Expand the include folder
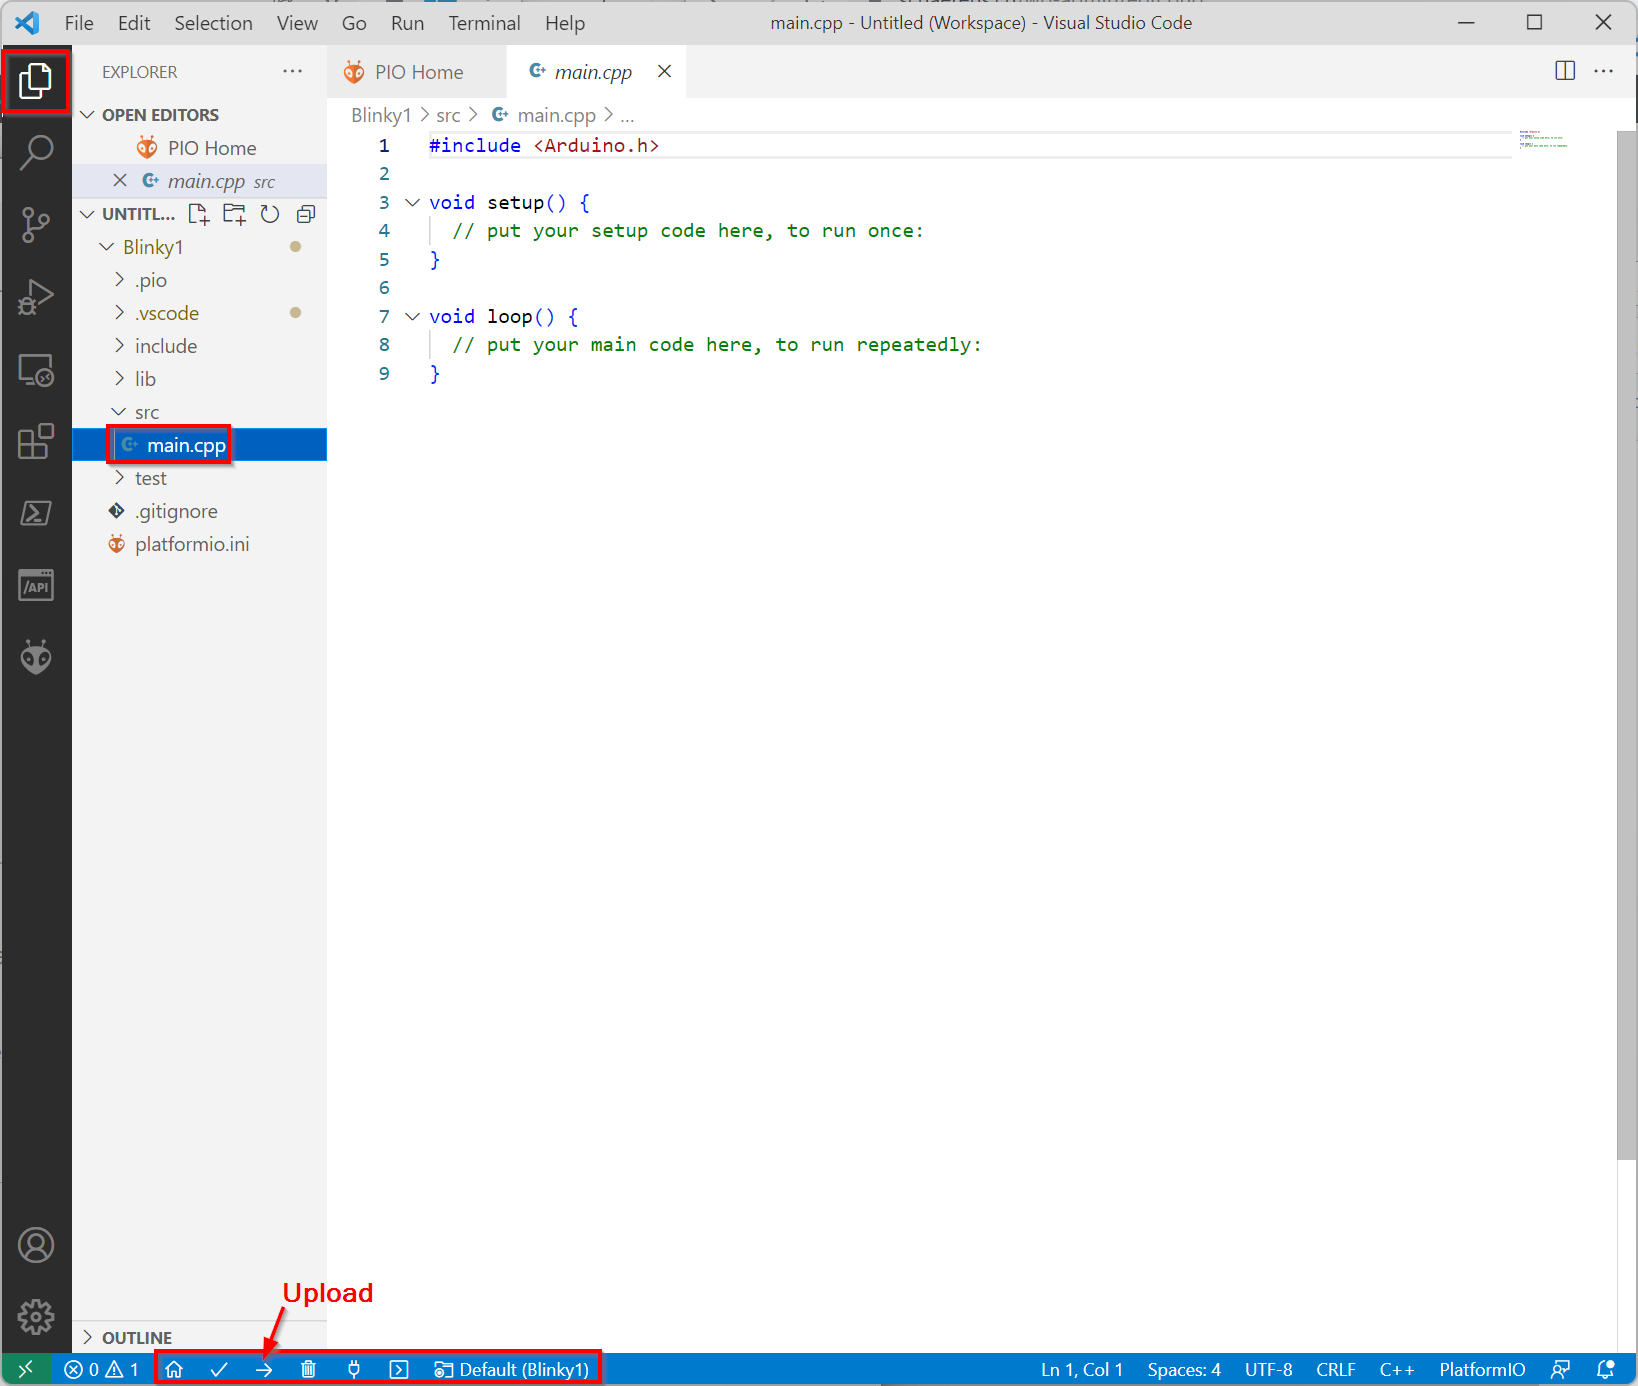 click(x=119, y=346)
